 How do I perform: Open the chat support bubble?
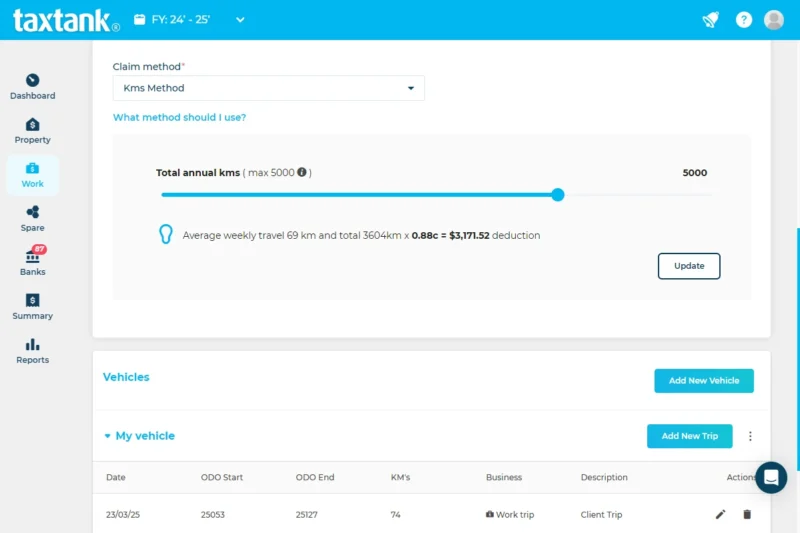point(771,478)
